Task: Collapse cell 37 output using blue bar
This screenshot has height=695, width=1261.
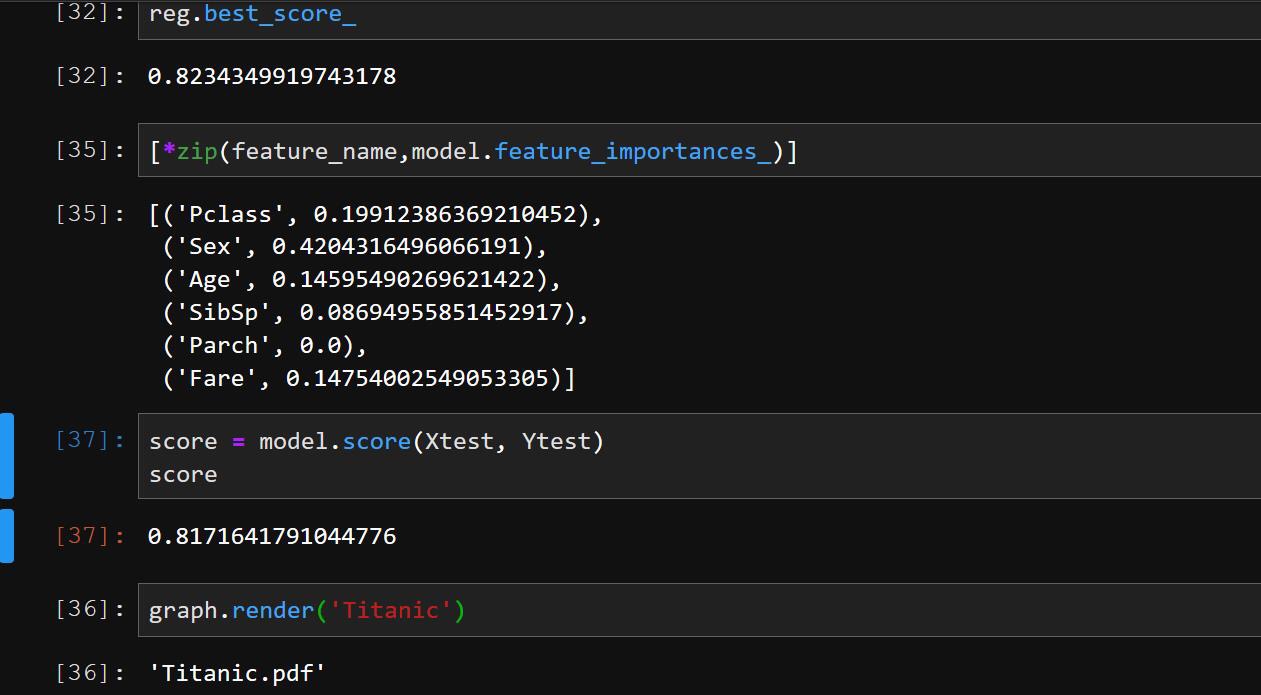Action: [x=7, y=536]
